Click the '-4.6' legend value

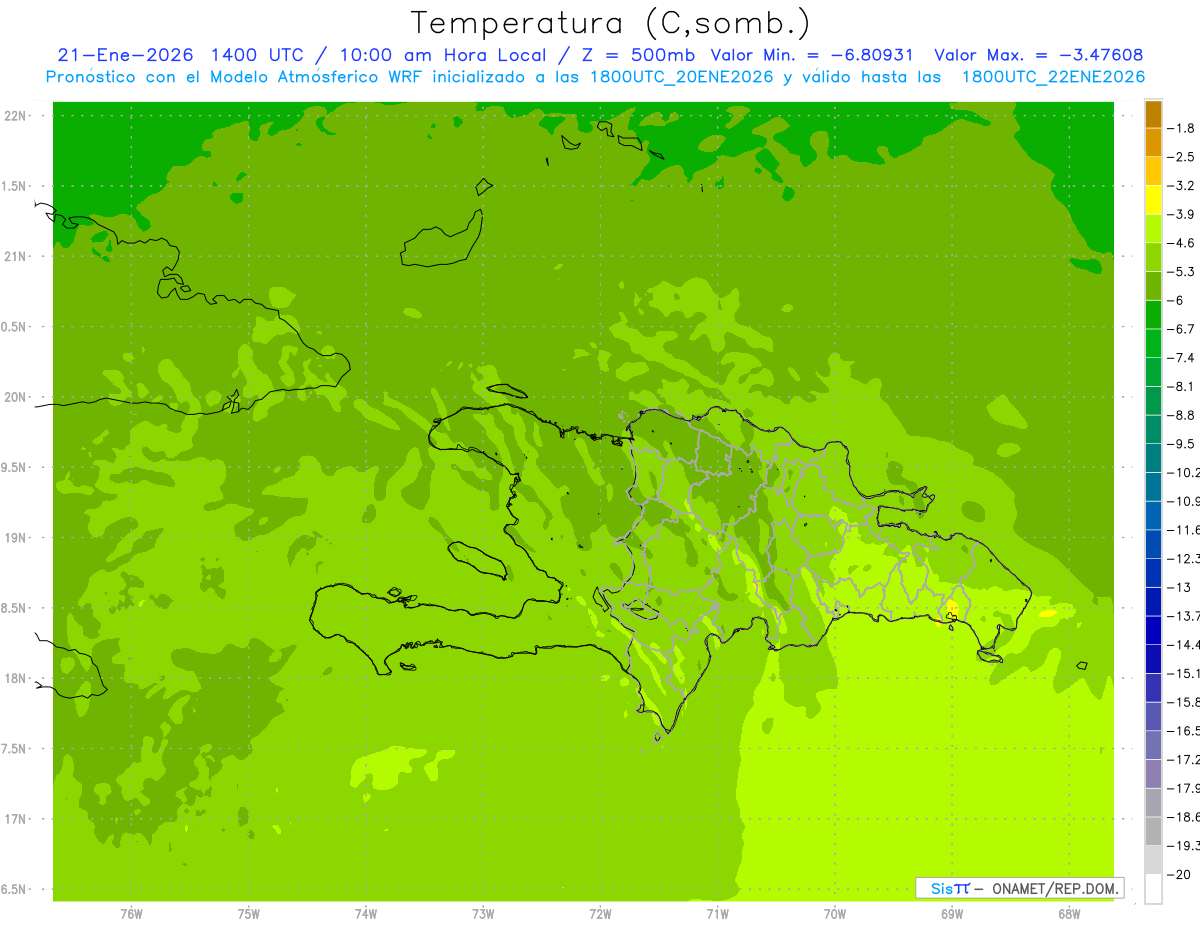[1182, 243]
